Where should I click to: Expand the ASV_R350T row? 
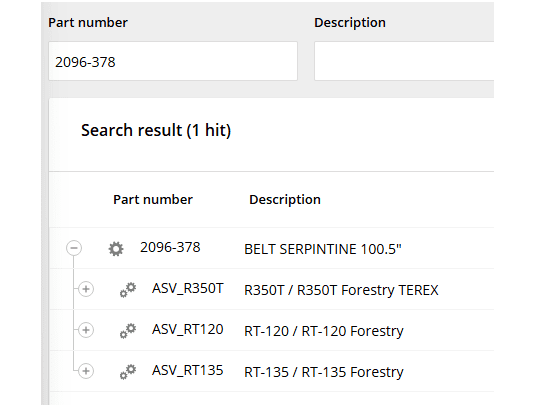[x=86, y=289]
